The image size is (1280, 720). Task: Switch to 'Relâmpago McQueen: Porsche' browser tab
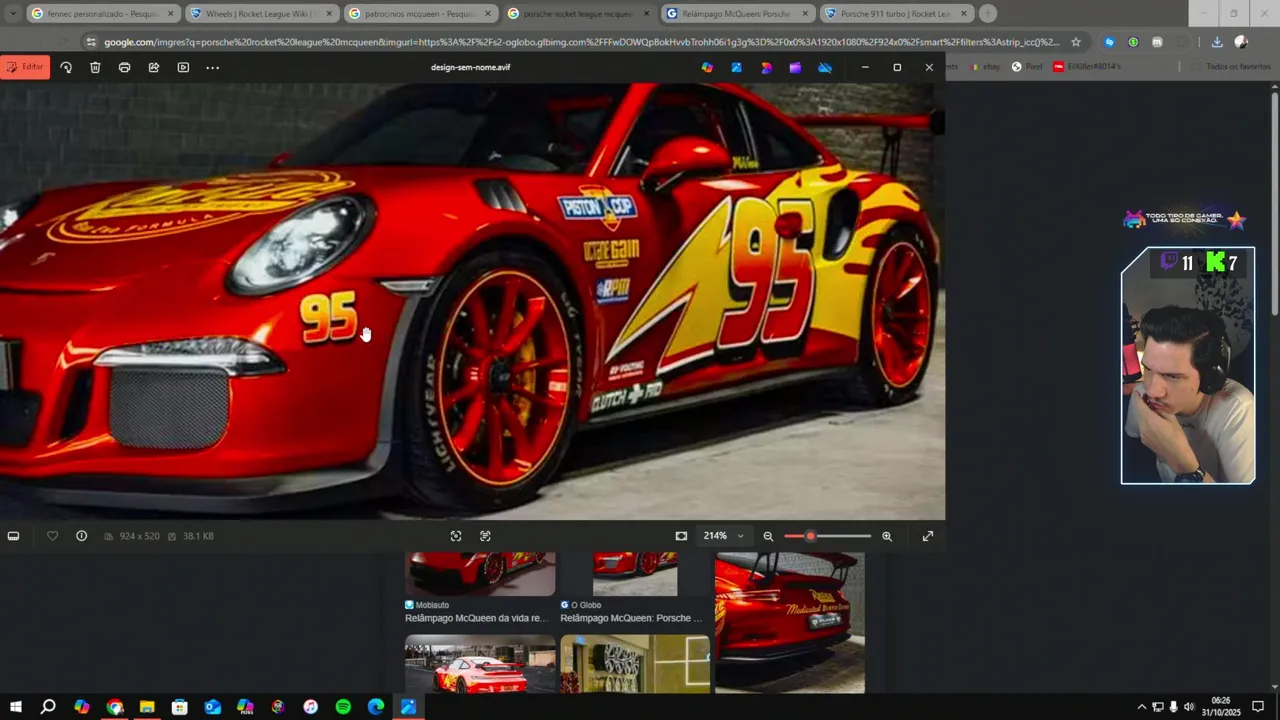coord(737,14)
